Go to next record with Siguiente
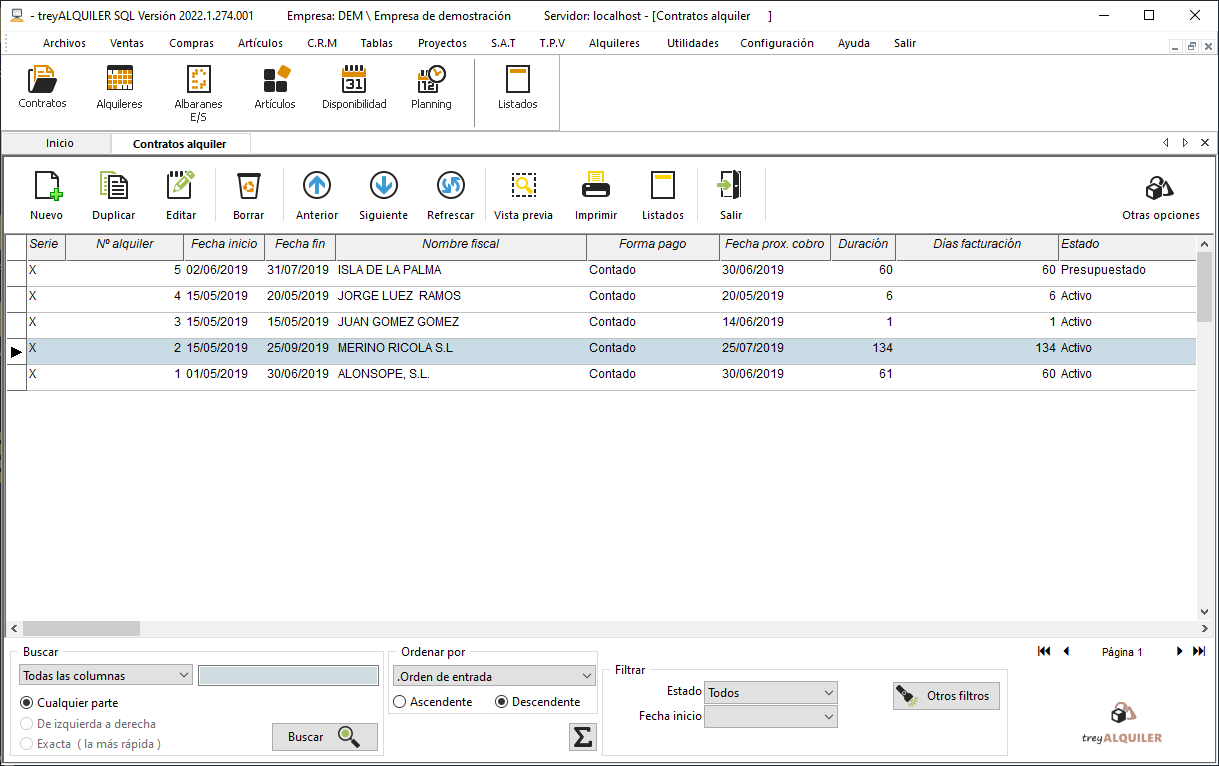1219x766 pixels. 384,196
